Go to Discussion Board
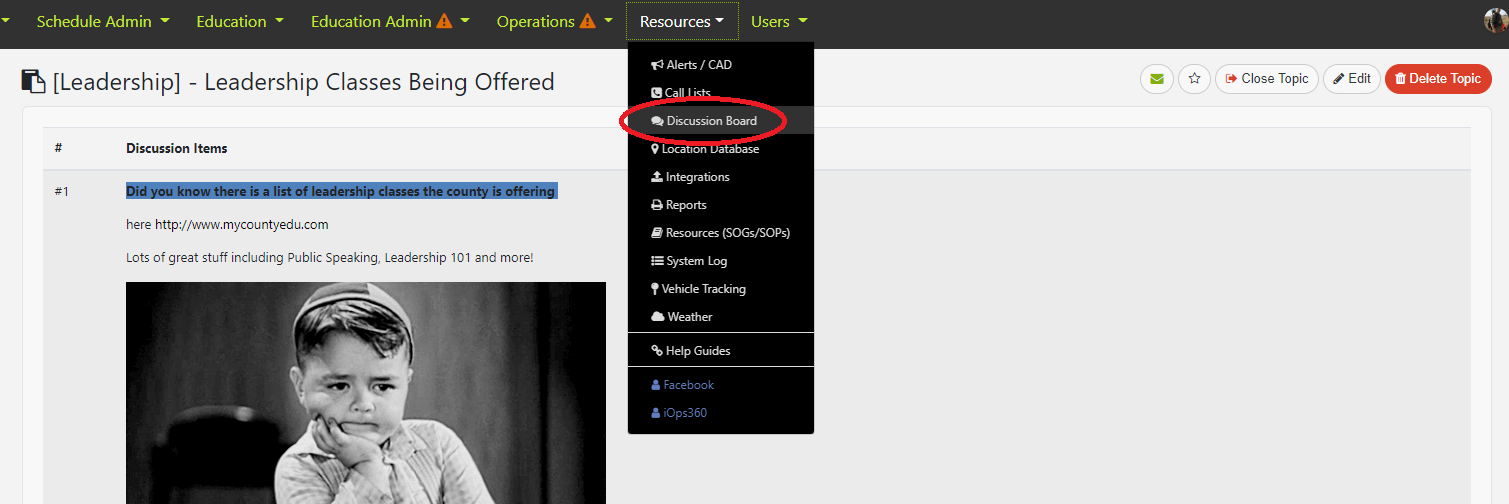This screenshot has width=1509, height=504. [x=721, y=121]
